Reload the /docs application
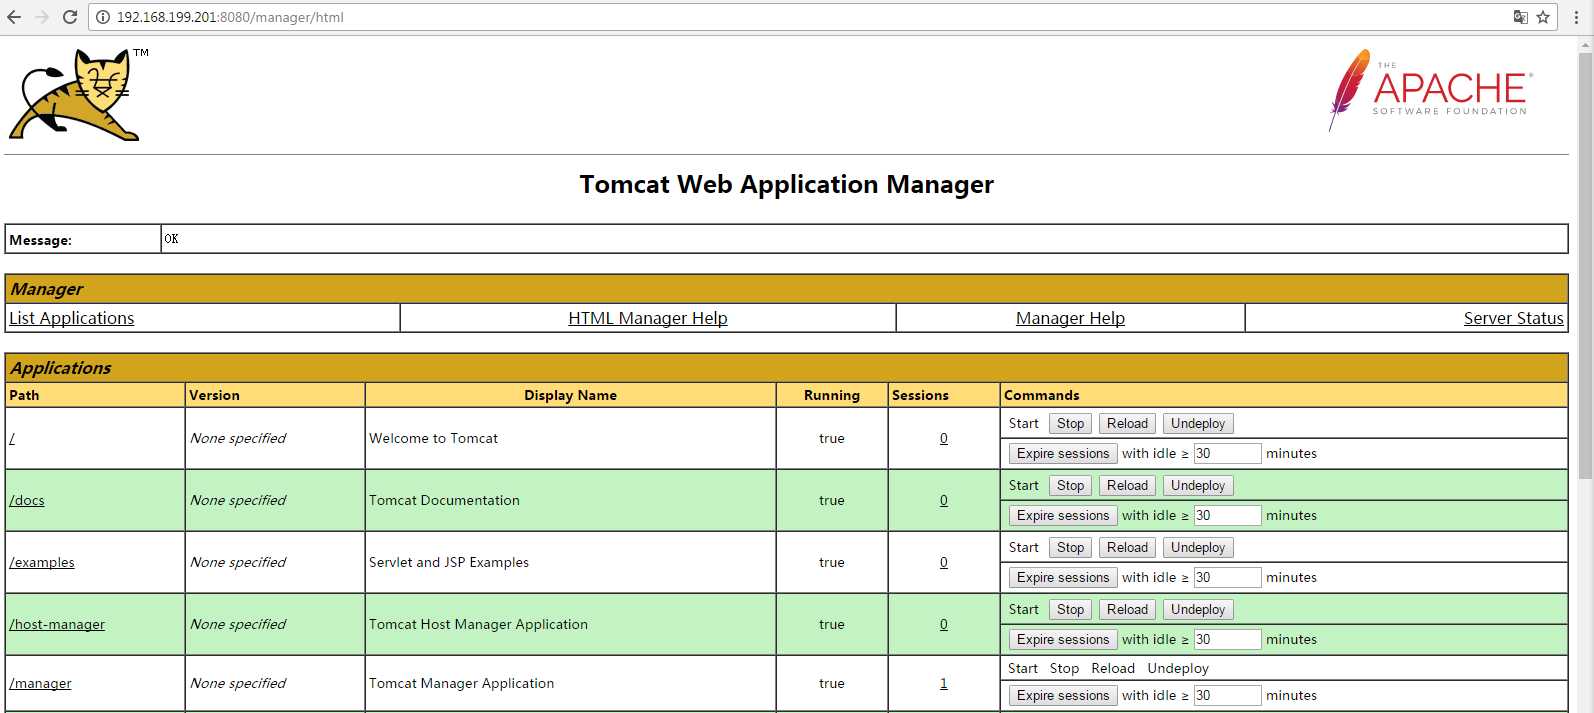 click(x=1127, y=486)
